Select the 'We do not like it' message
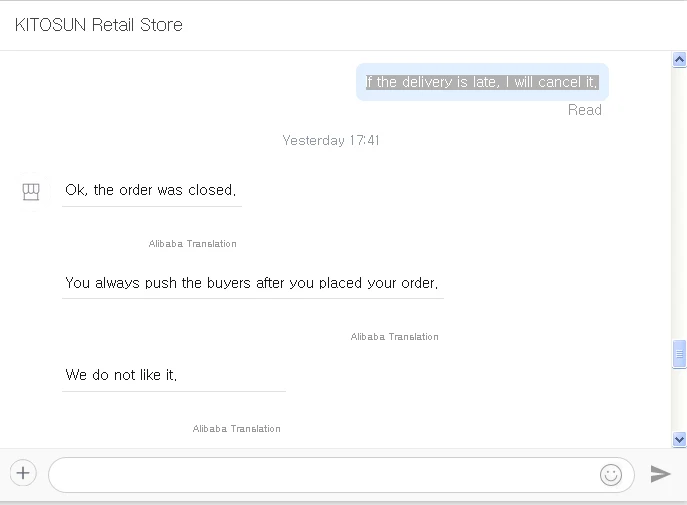Viewport: 687px width, 505px height. [122, 375]
